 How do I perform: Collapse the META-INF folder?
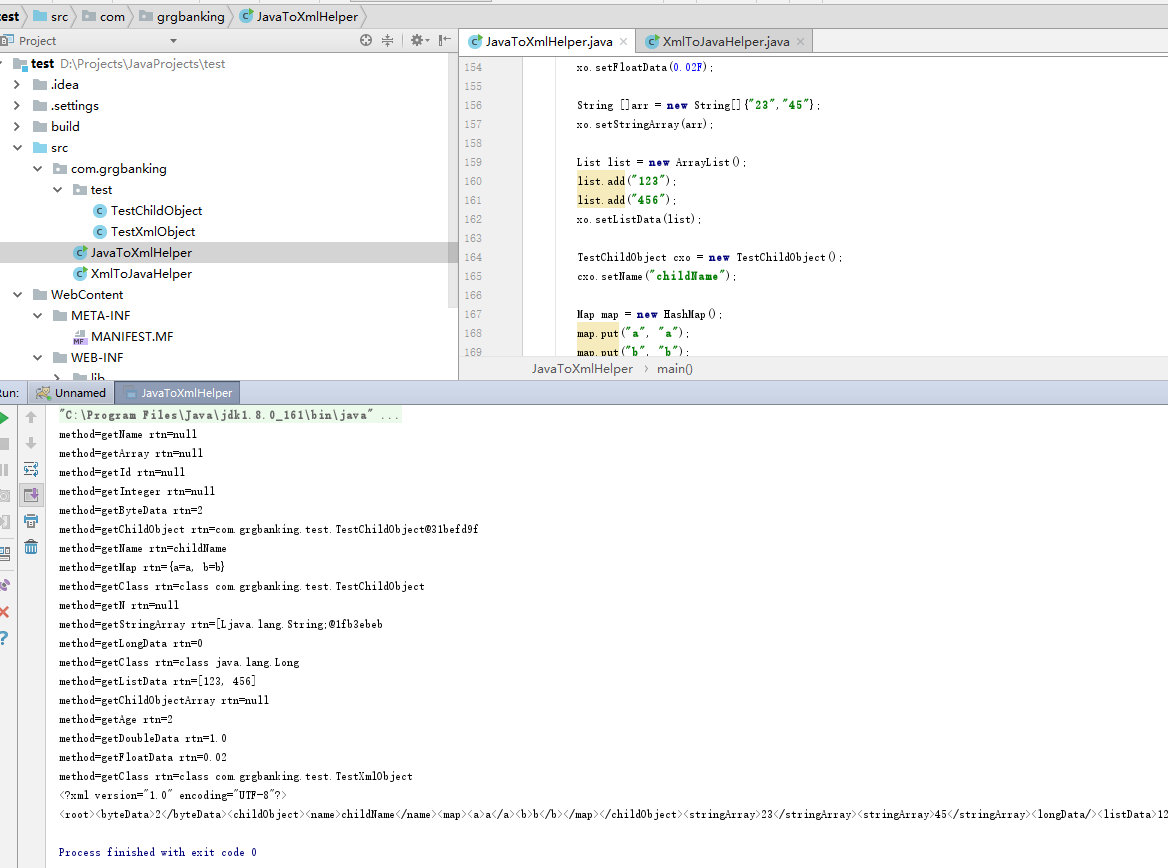37,315
